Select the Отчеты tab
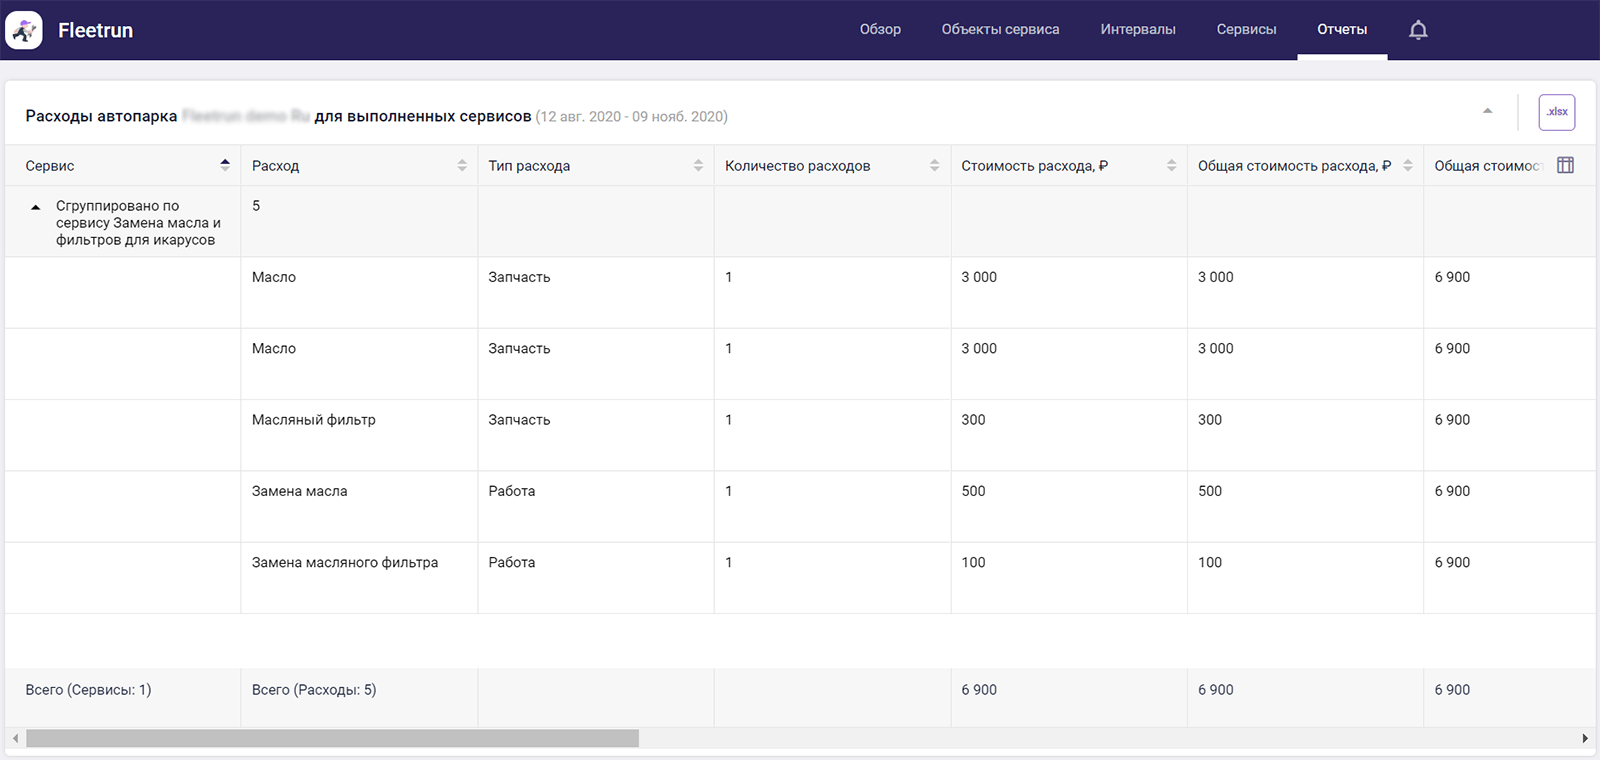 coord(1342,29)
